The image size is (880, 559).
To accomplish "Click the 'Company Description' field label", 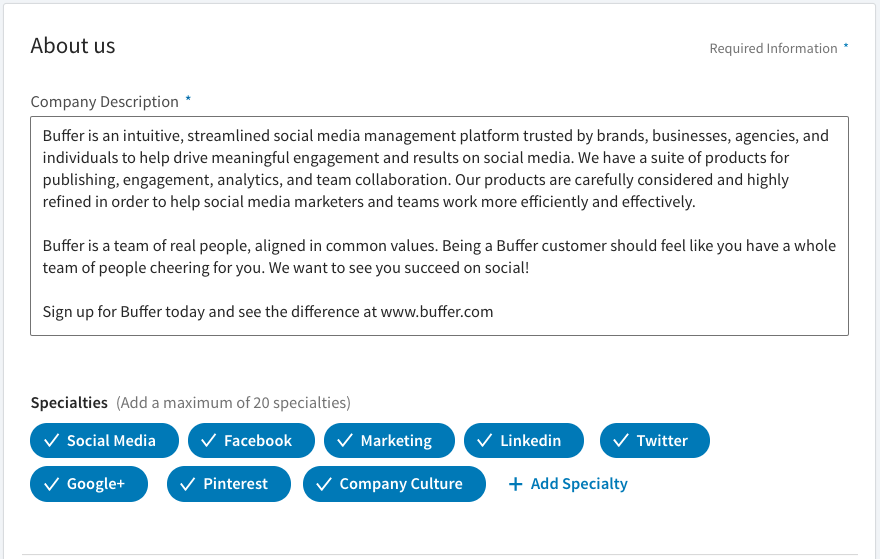I will [104, 102].
